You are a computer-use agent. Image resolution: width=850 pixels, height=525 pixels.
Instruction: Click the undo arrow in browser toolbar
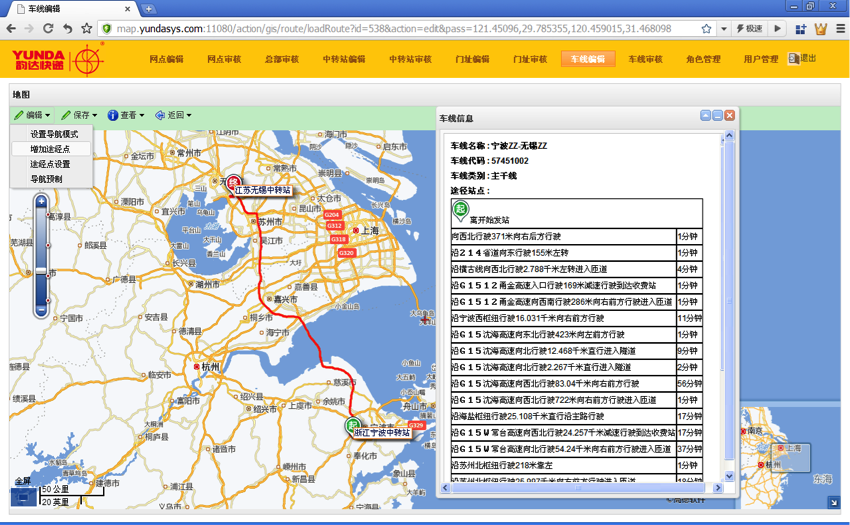pyautogui.click(x=67, y=28)
